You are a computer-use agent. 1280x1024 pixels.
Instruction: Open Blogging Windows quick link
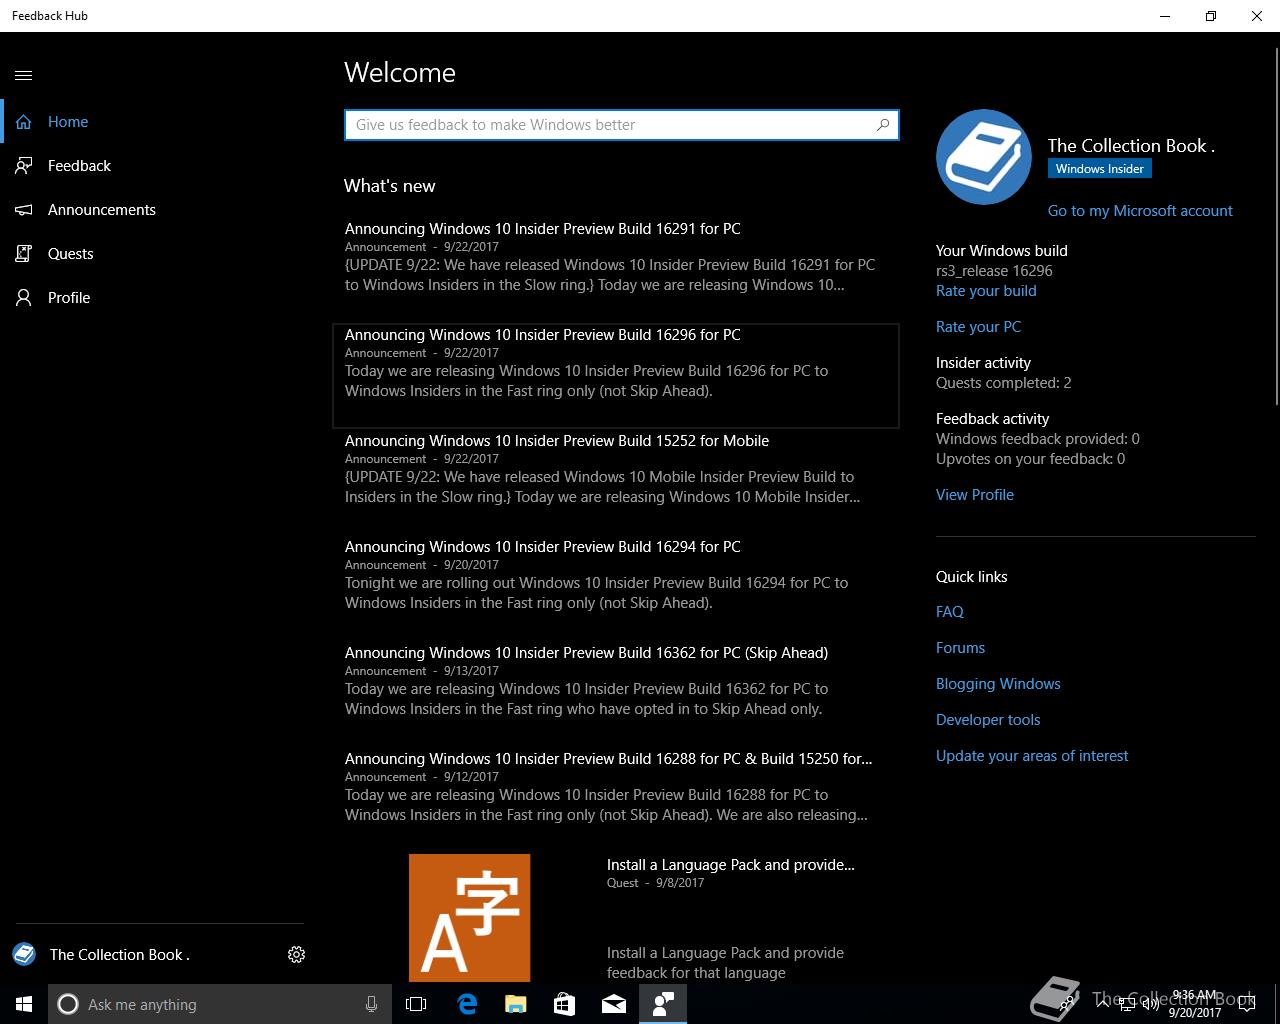998,684
